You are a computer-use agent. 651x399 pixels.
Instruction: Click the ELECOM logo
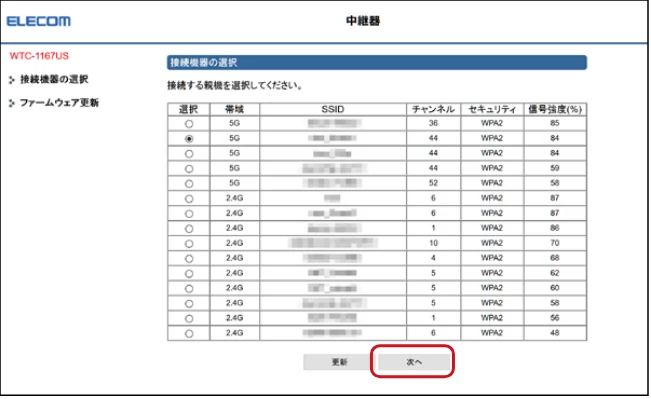tap(39, 21)
